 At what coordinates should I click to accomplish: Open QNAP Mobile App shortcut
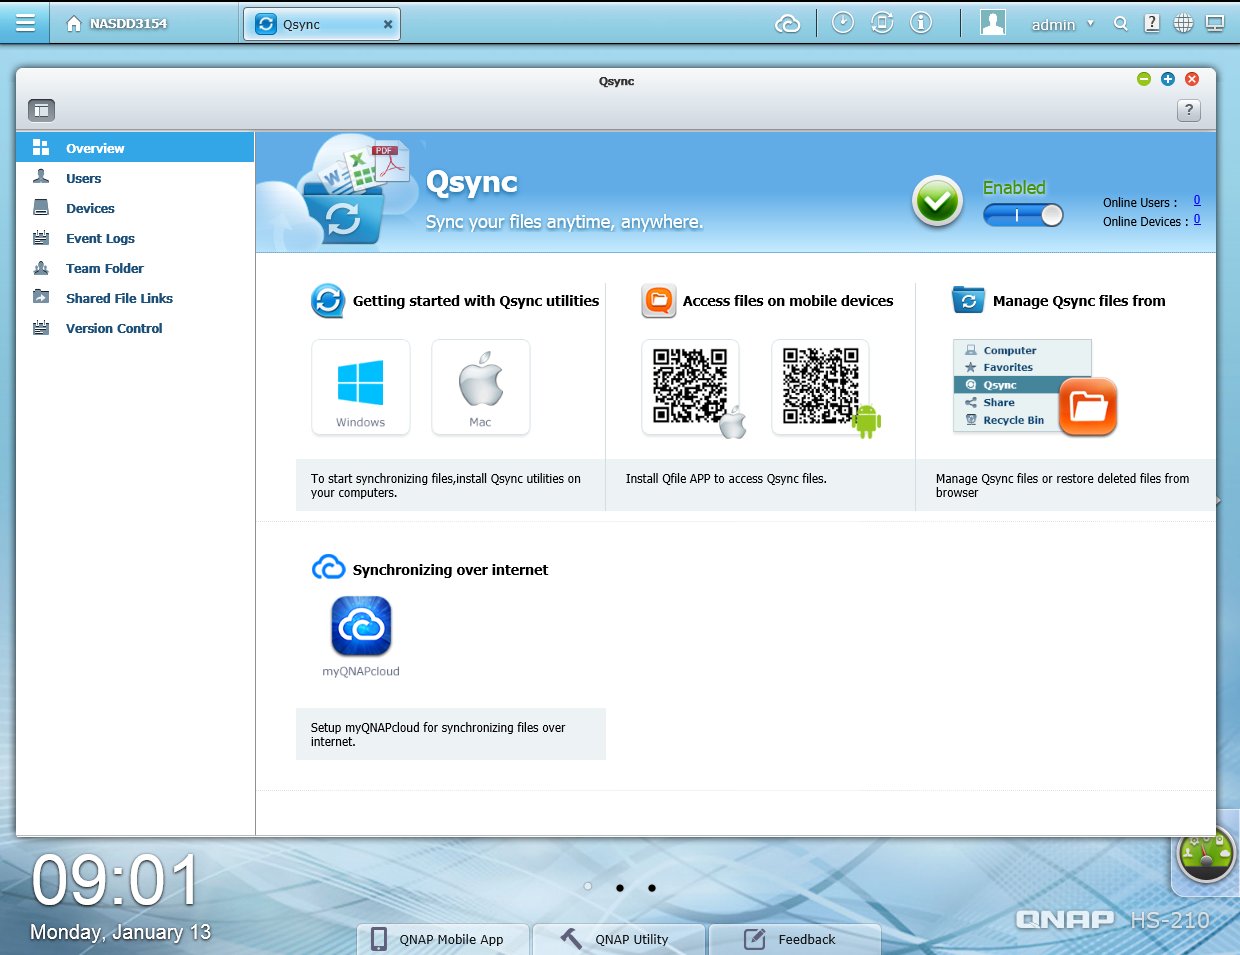point(444,939)
